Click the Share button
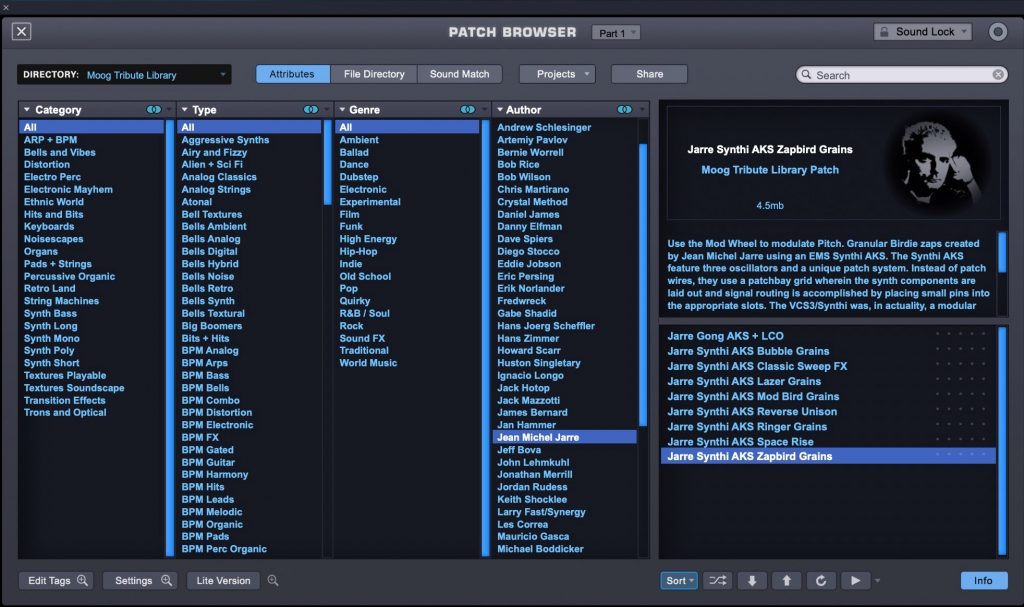The height and width of the screenshot is (607, 1024). pyautogui.click(x=649, y=74)
